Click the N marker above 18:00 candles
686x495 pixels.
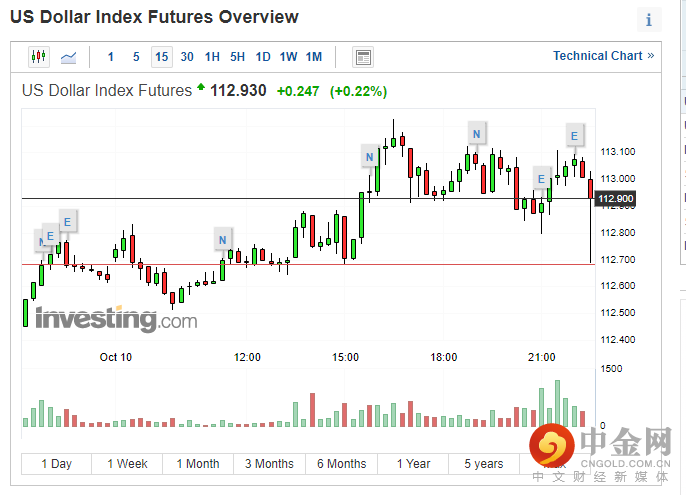(477, 133)
